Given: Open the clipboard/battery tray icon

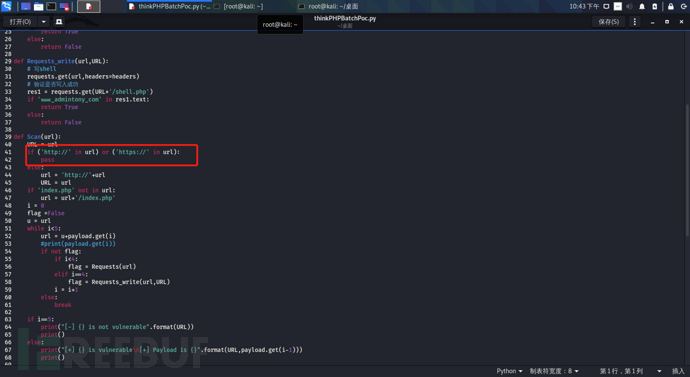Looking at the screenshot, I should (655, 7).
